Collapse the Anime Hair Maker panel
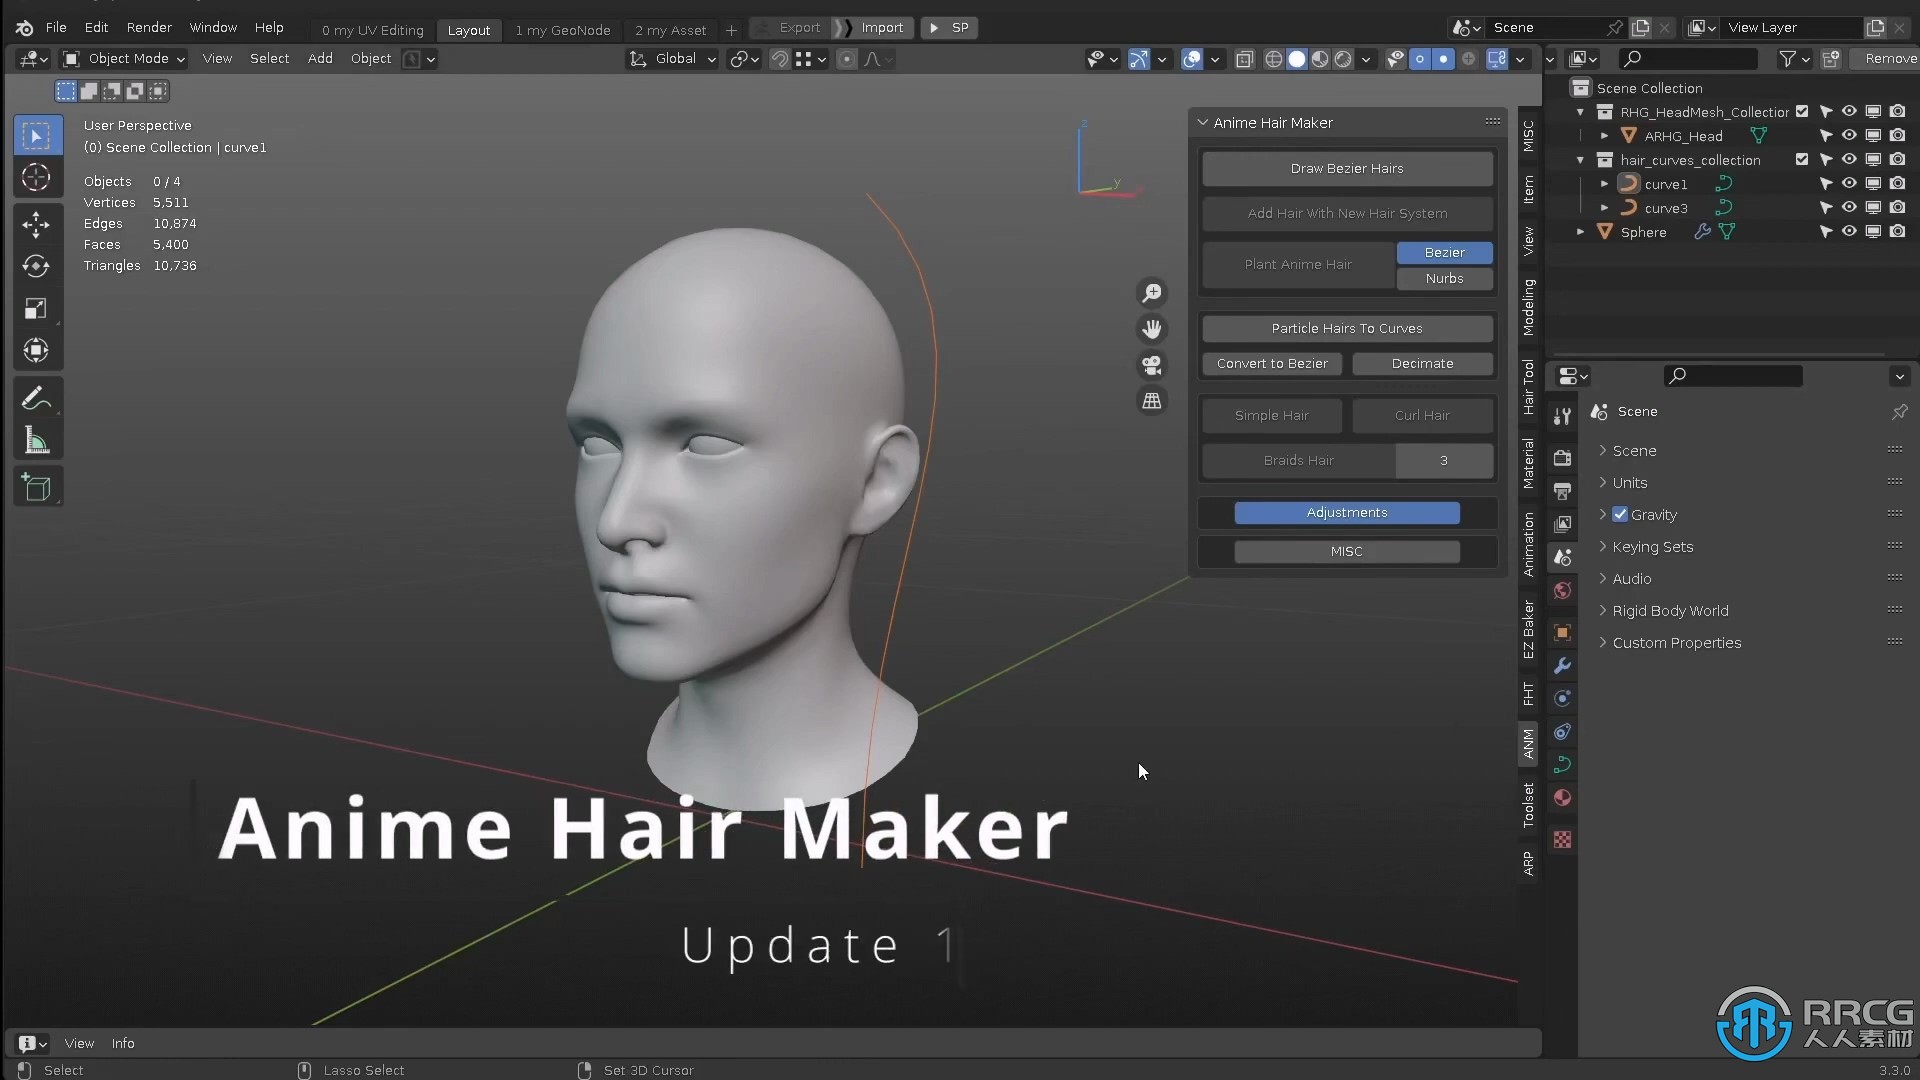 (x=1203, y=122)
